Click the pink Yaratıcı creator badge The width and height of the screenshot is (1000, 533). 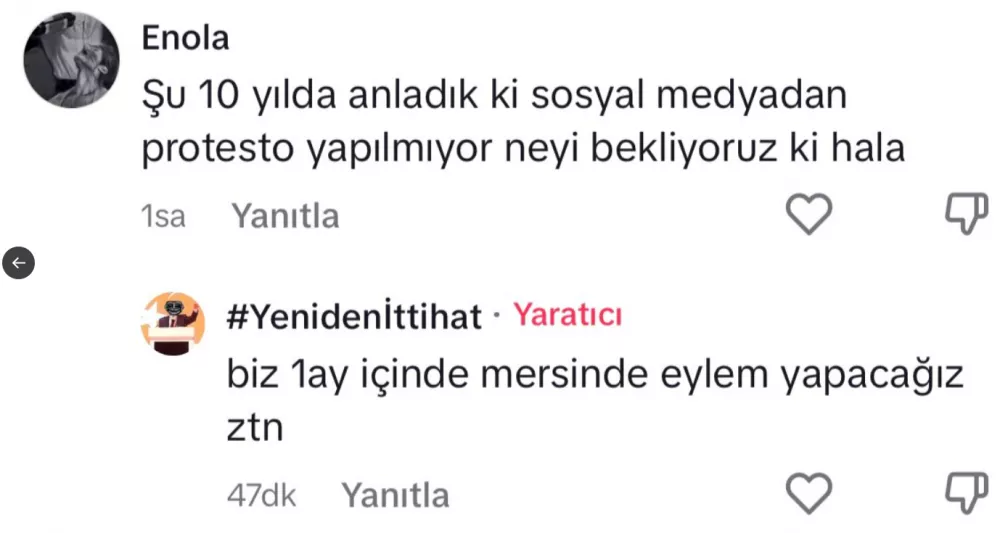point(568,317)
